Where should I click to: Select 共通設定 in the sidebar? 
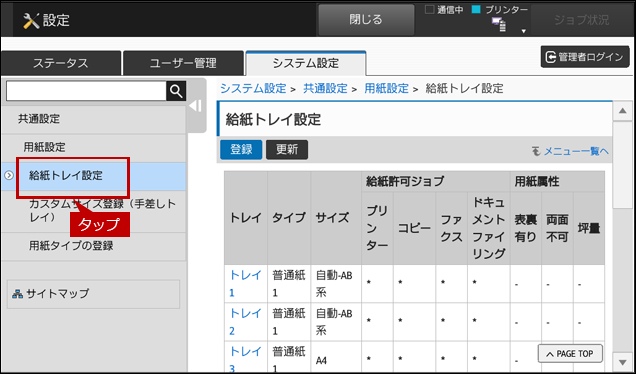click(x=93, y=119)
